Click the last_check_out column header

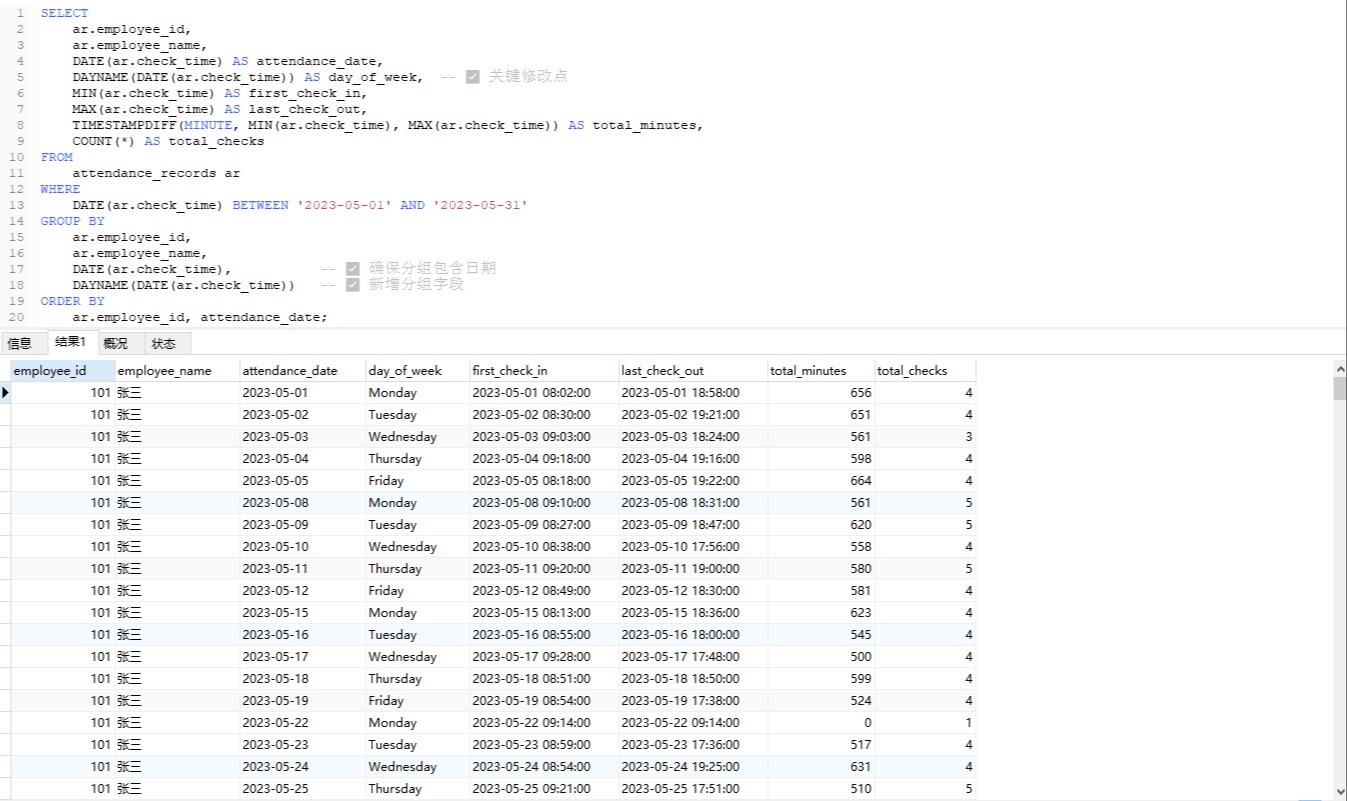point(693,370)
